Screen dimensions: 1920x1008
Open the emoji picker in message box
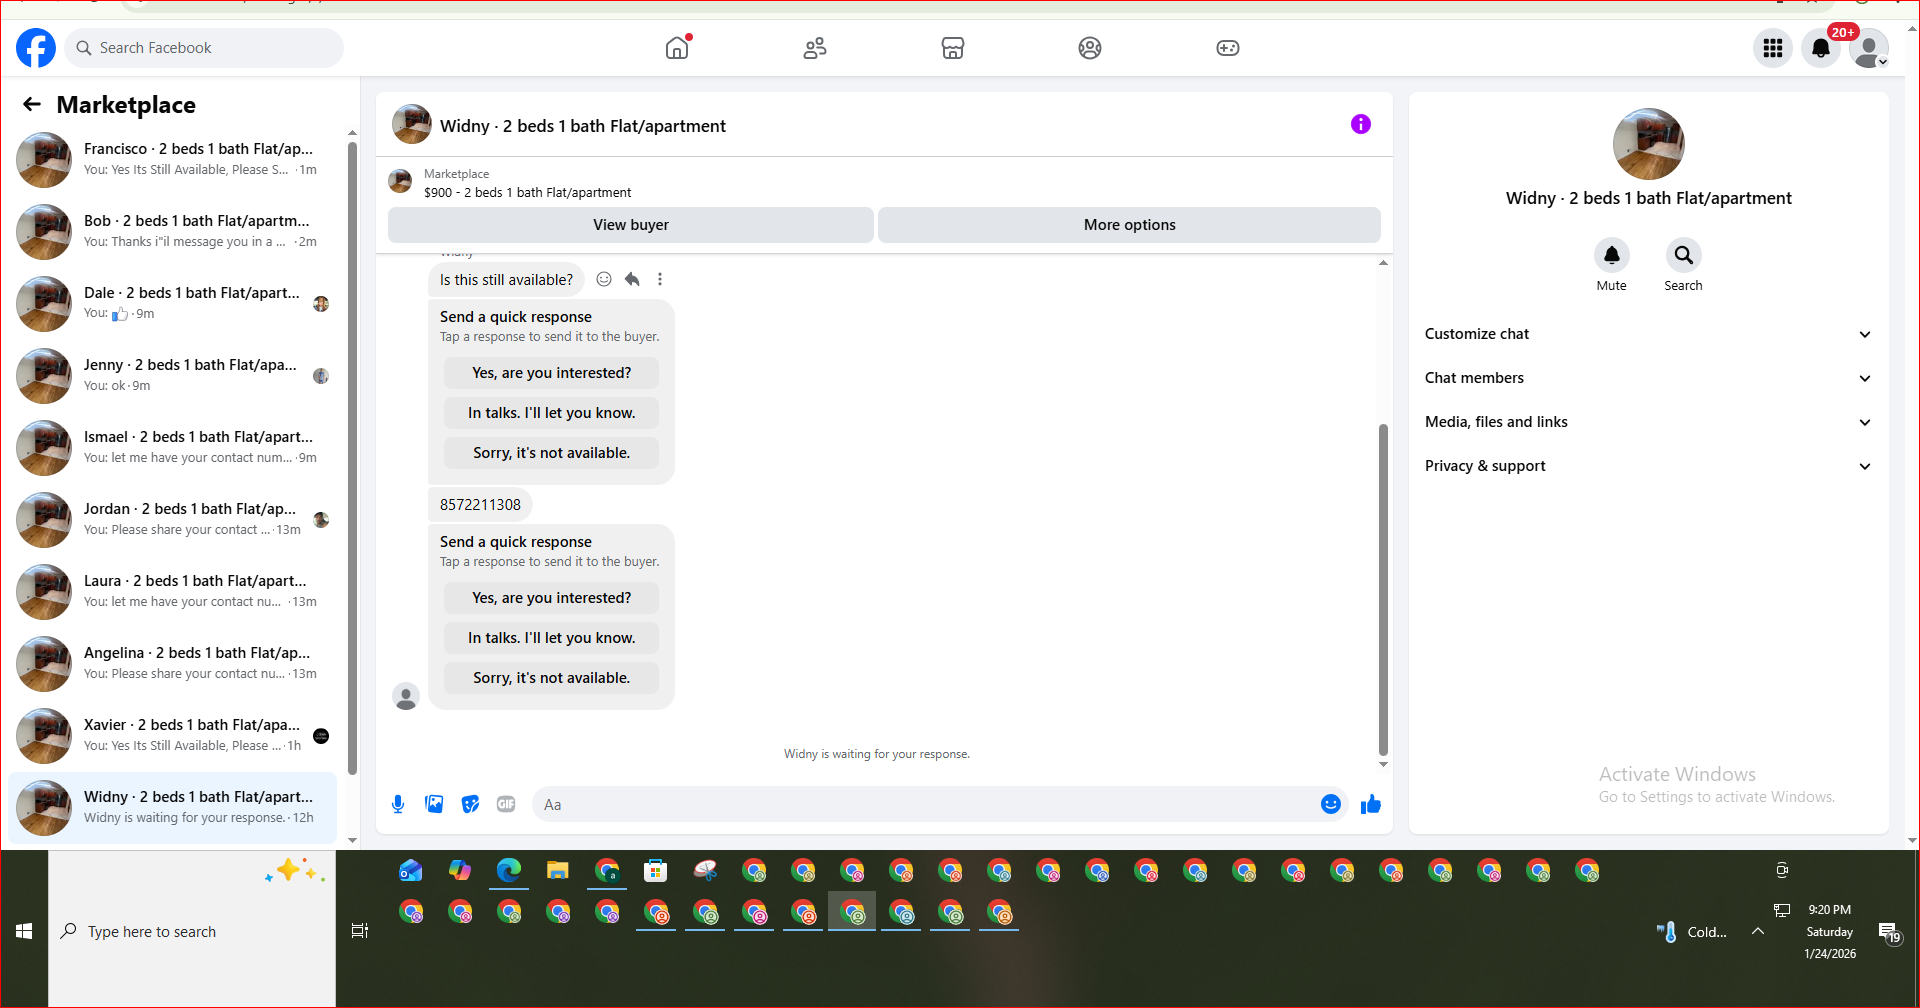[x=1331, y=804]
